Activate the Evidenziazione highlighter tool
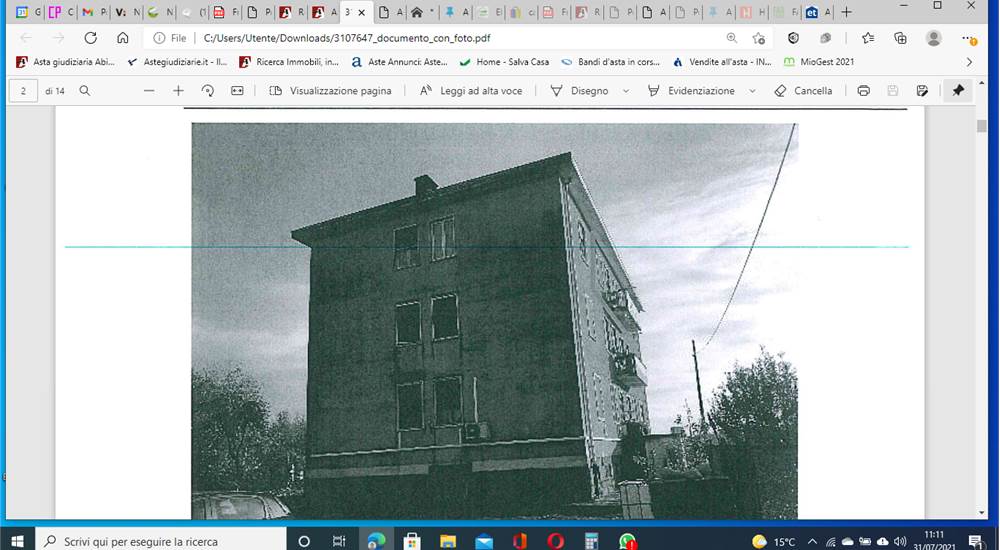Viewport: 1000px width, 550px height. click(x=691, y=91)
